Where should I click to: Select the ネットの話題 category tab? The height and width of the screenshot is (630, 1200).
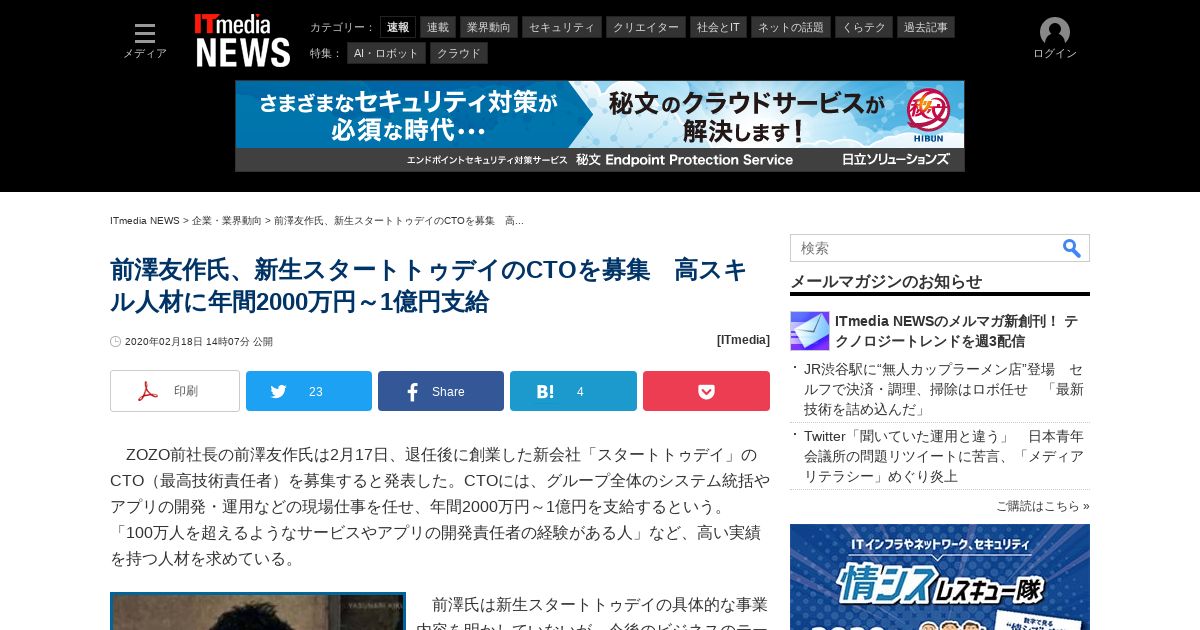pyautogui.click(x=791, y=27)
